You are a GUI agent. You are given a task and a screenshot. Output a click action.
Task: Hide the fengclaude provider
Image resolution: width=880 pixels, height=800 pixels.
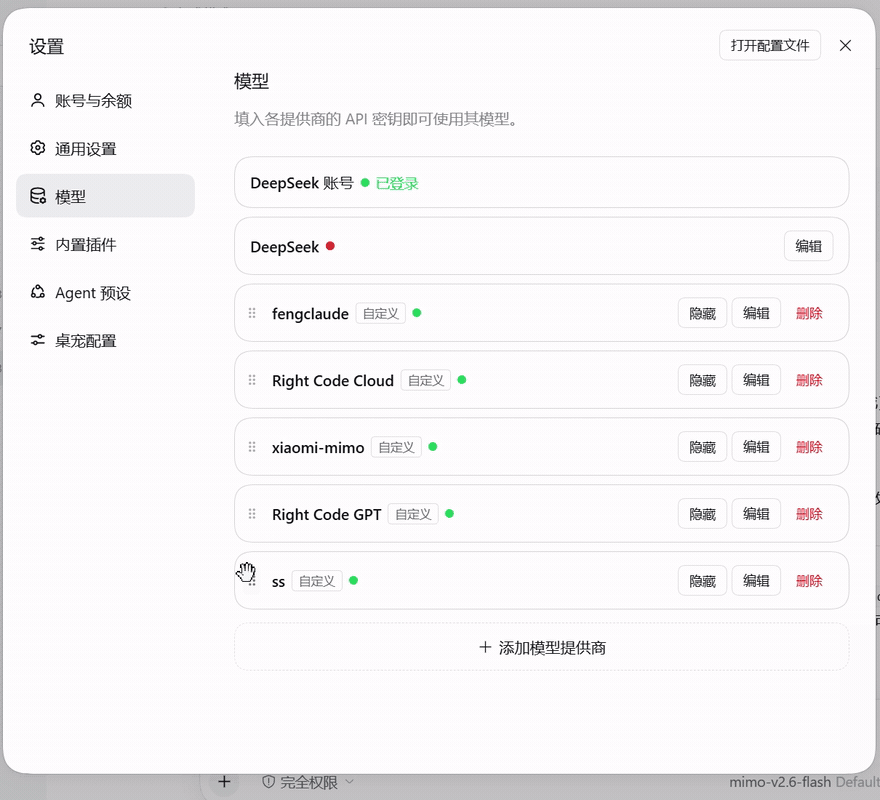(702, 313)
